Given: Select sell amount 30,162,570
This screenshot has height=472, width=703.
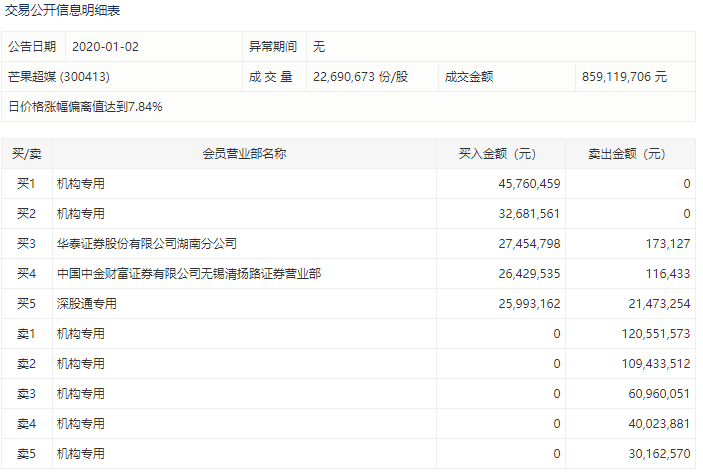Looking at the screenshot, I should 660,454.
